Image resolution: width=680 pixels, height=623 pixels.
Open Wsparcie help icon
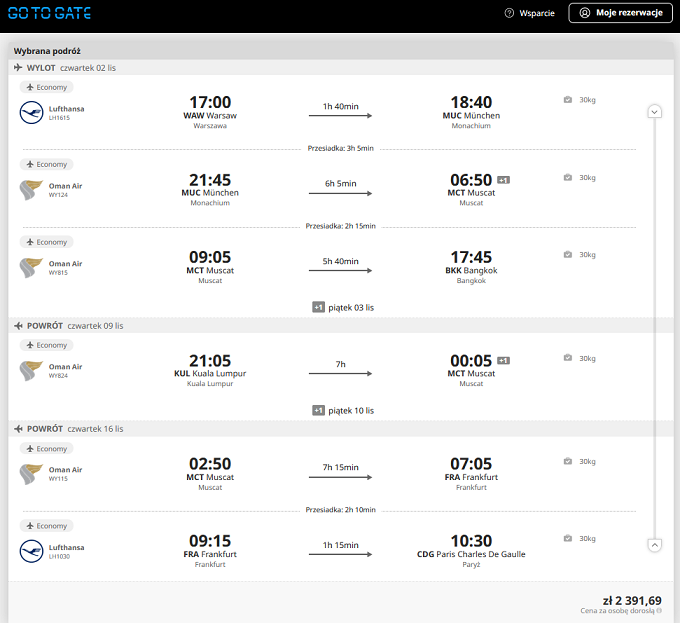(509, 13)
